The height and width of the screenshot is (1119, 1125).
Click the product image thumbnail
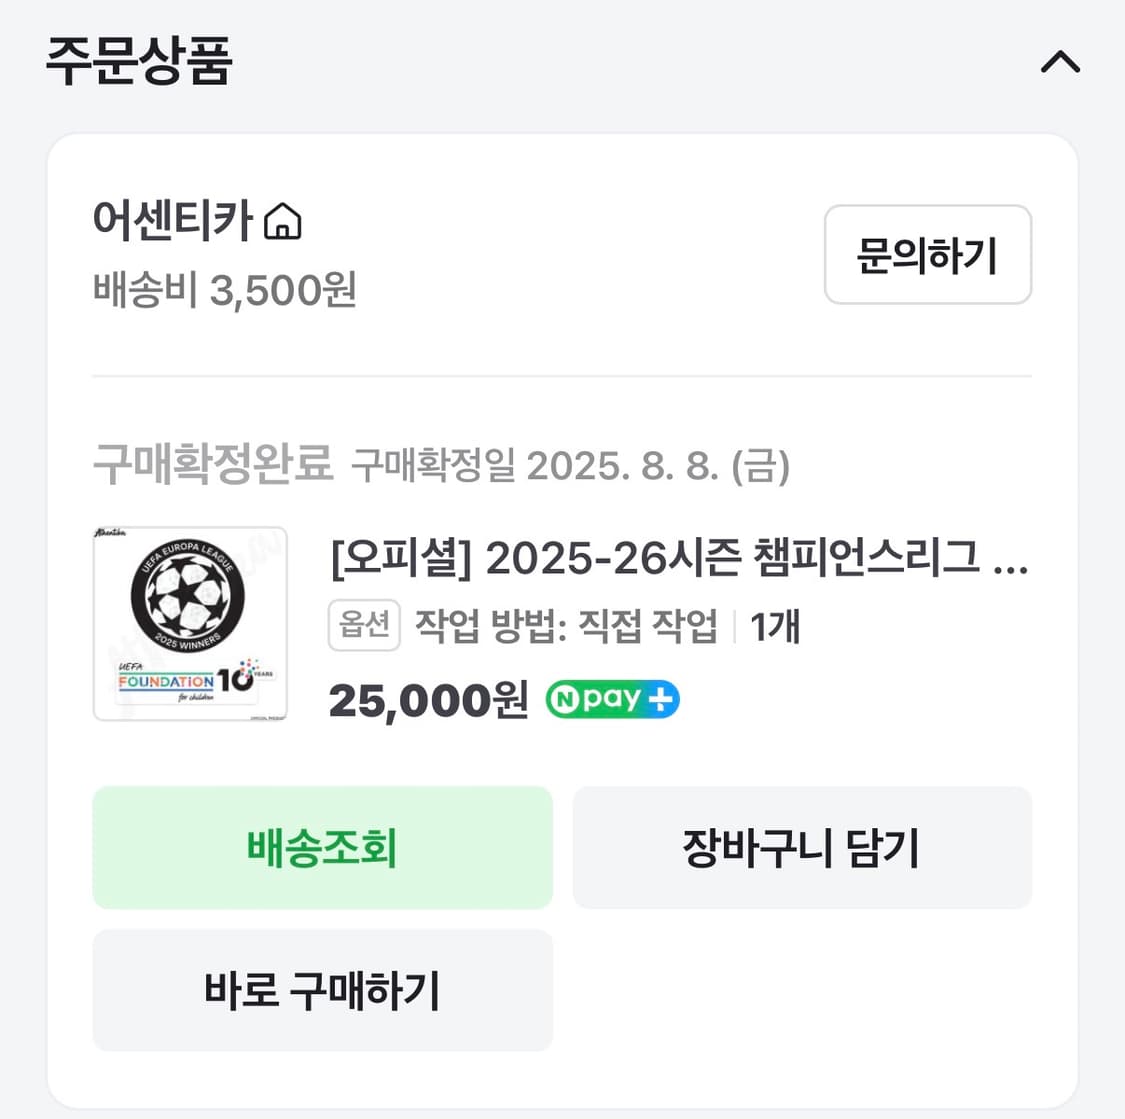coord(189,622)
